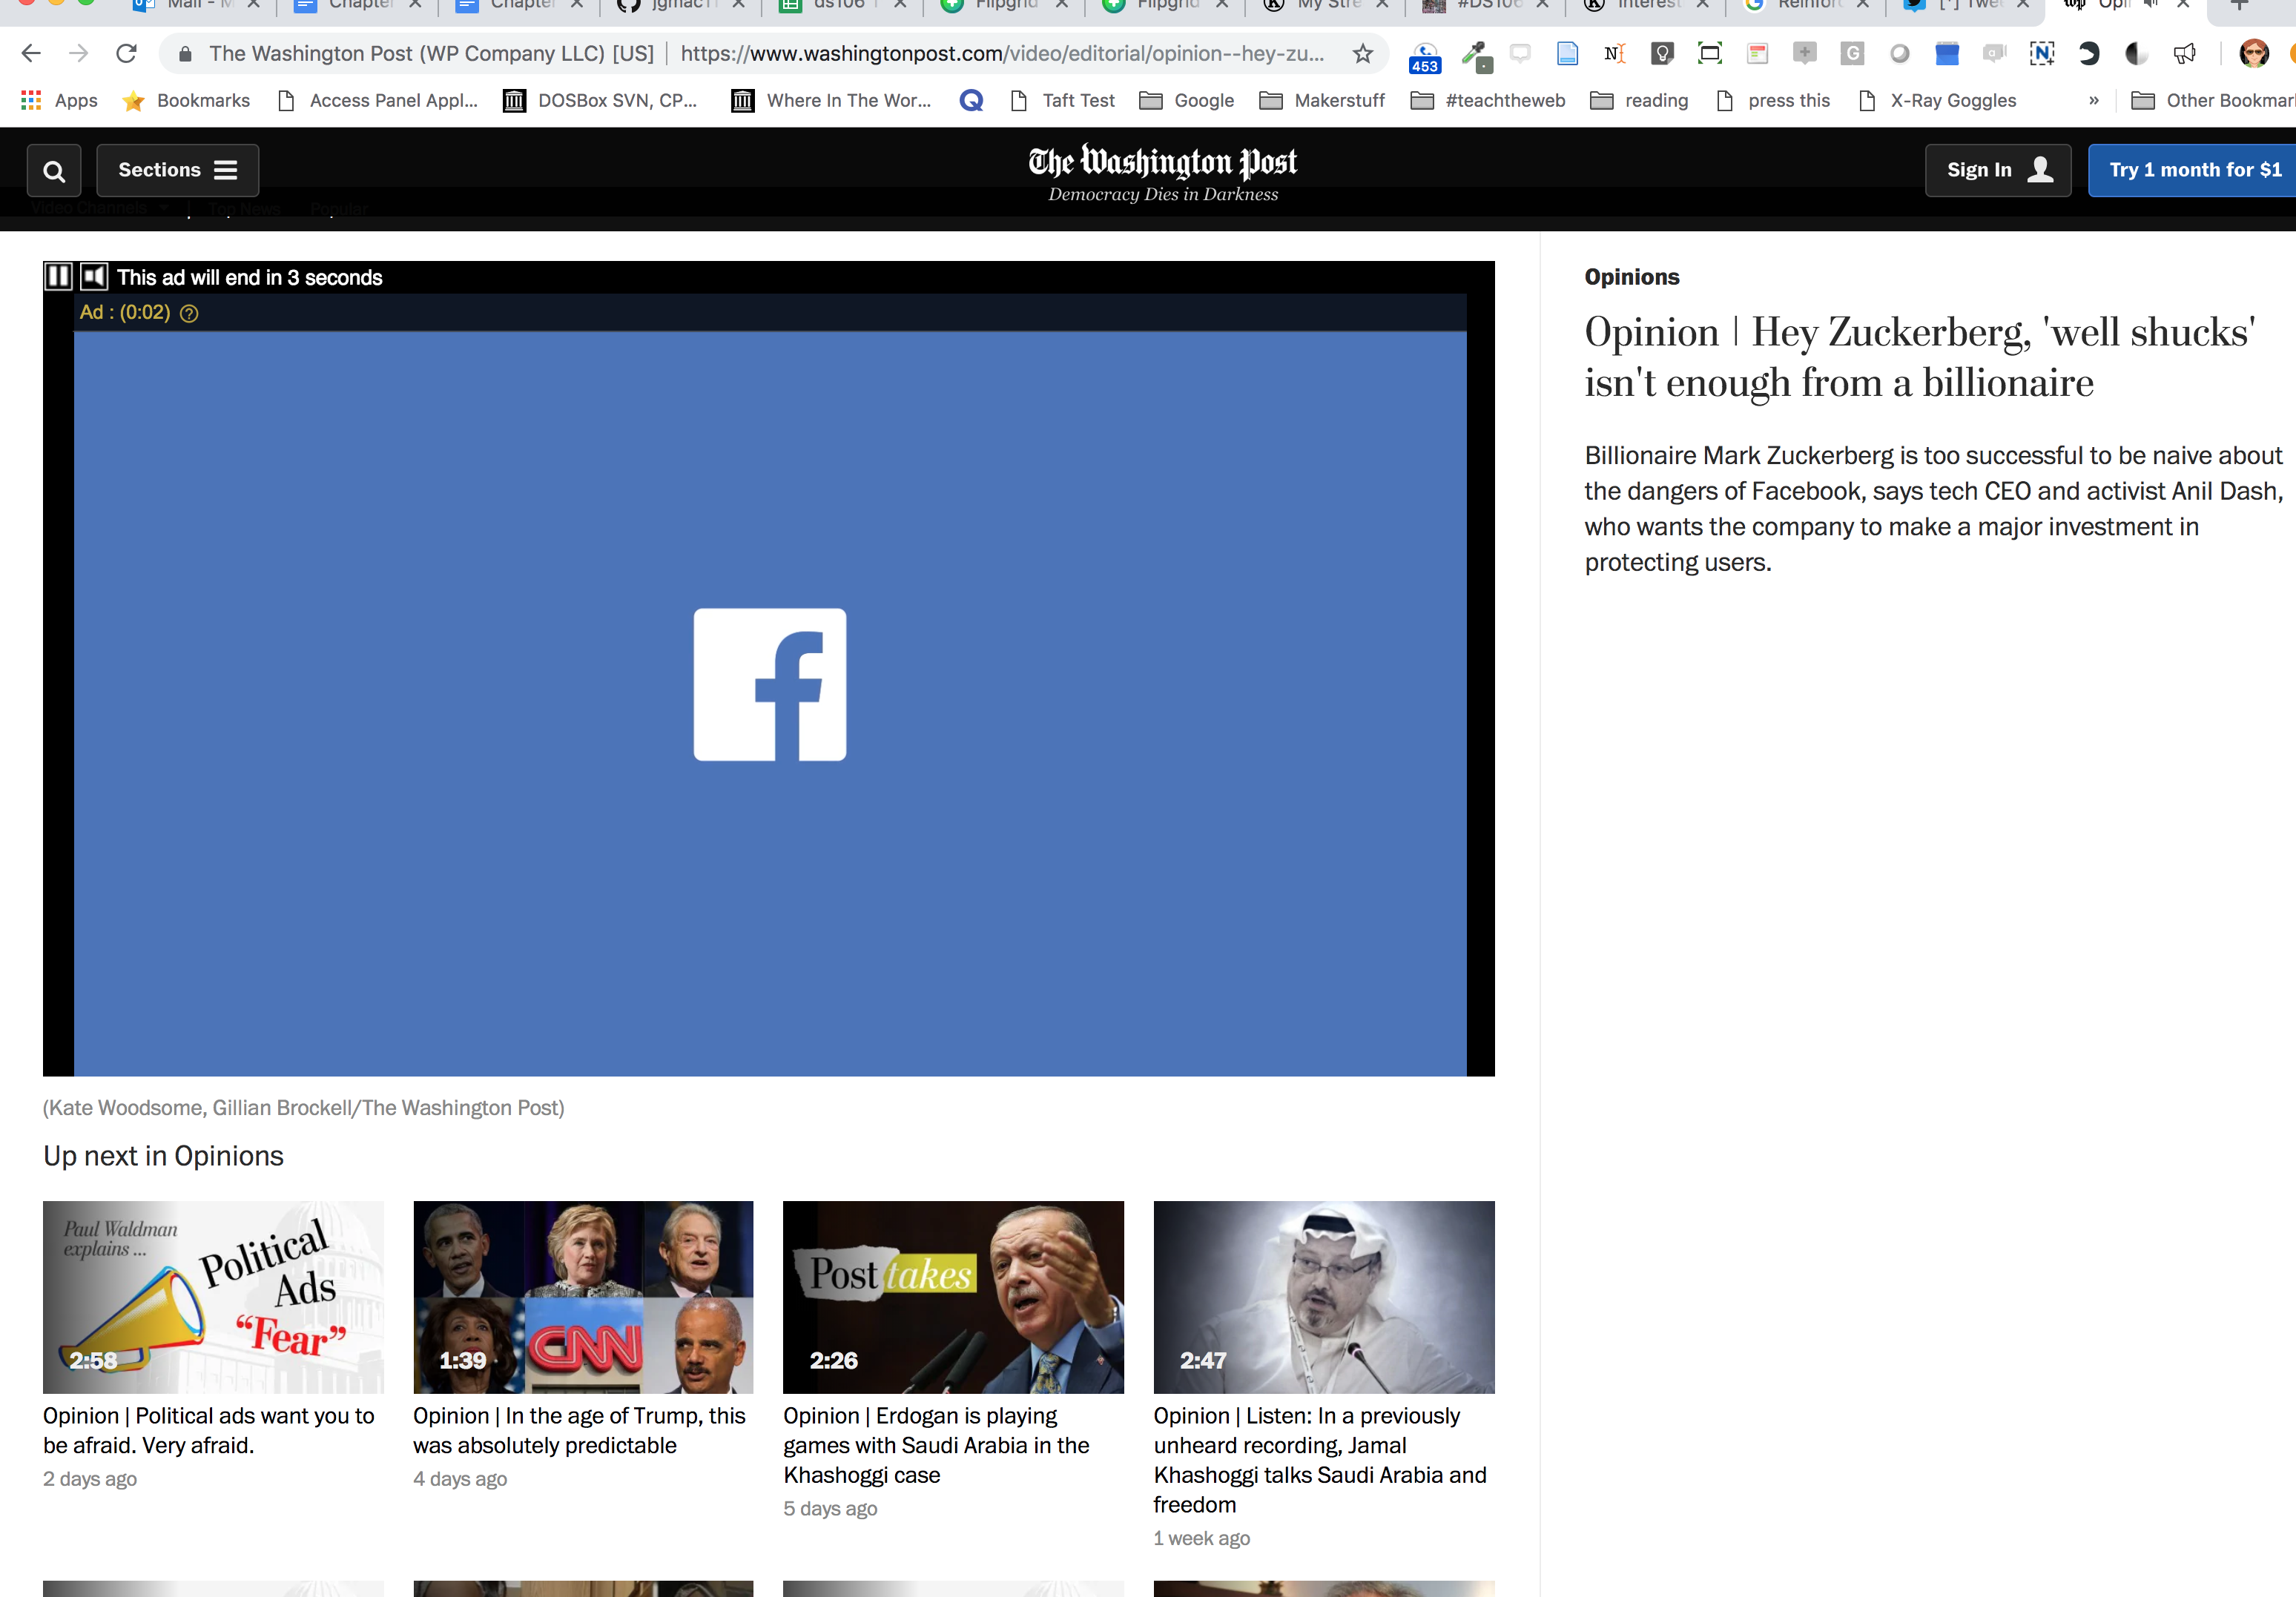Open the X-Ray Goggles bookmarklet
Viewport: 2296px width, 1597px height.
[1937, 100]
